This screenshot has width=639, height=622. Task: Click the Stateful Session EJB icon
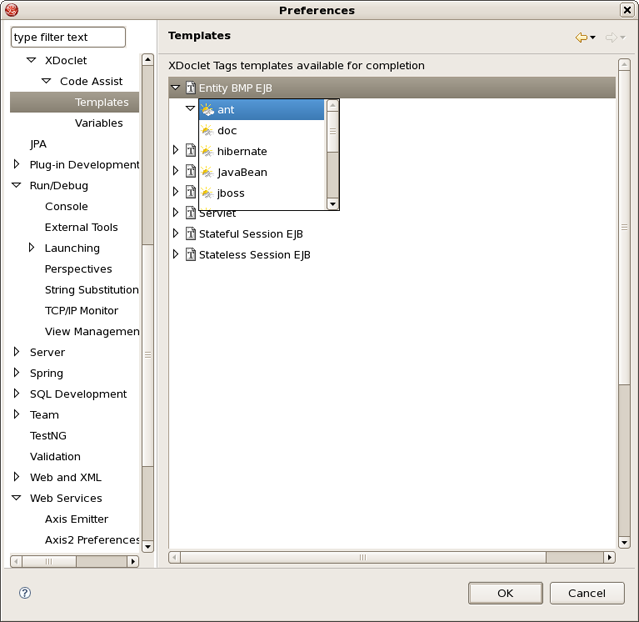[x=190, y=234]
